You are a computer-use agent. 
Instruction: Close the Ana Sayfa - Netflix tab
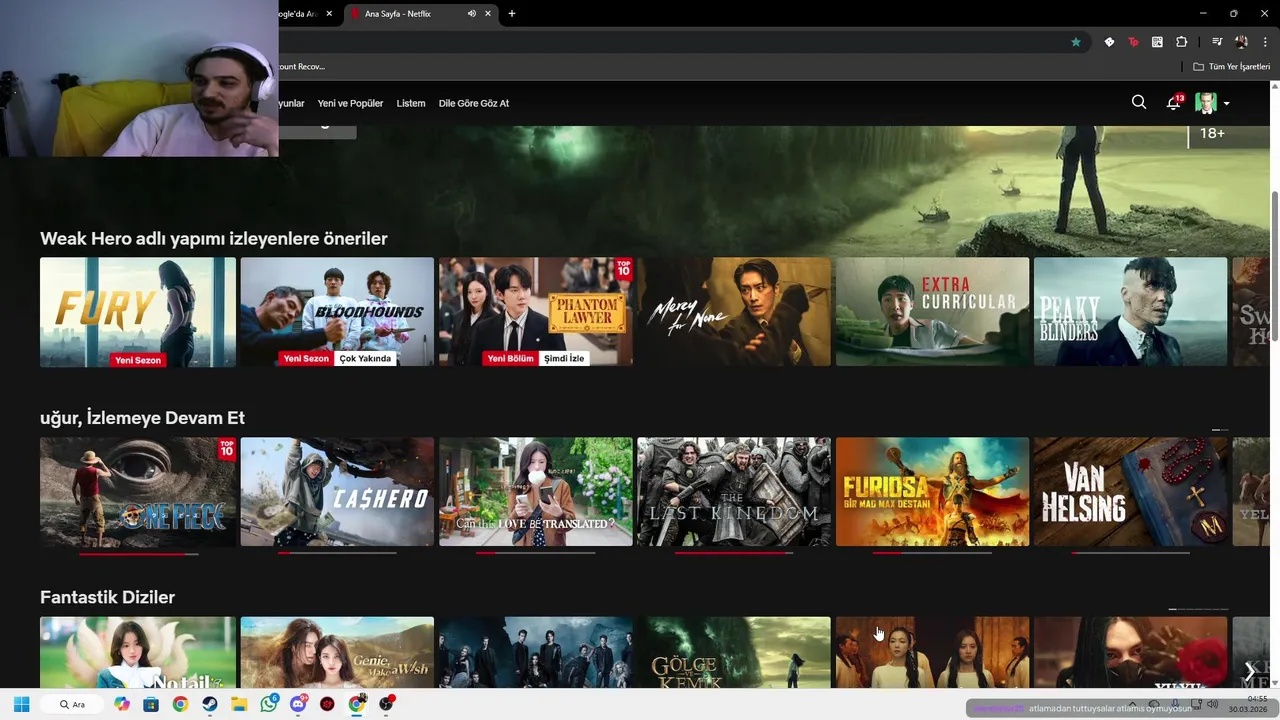[x=488, y=14]
